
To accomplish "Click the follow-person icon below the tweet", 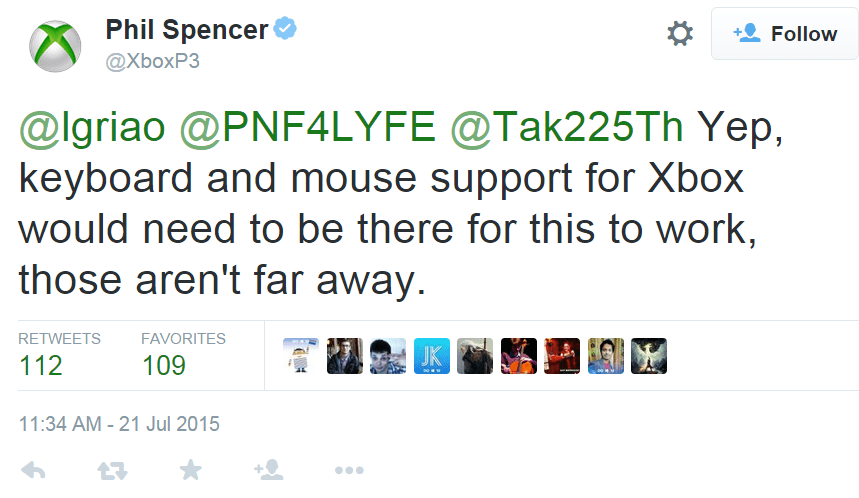I will pyautogui.click(x=267, y=470).
